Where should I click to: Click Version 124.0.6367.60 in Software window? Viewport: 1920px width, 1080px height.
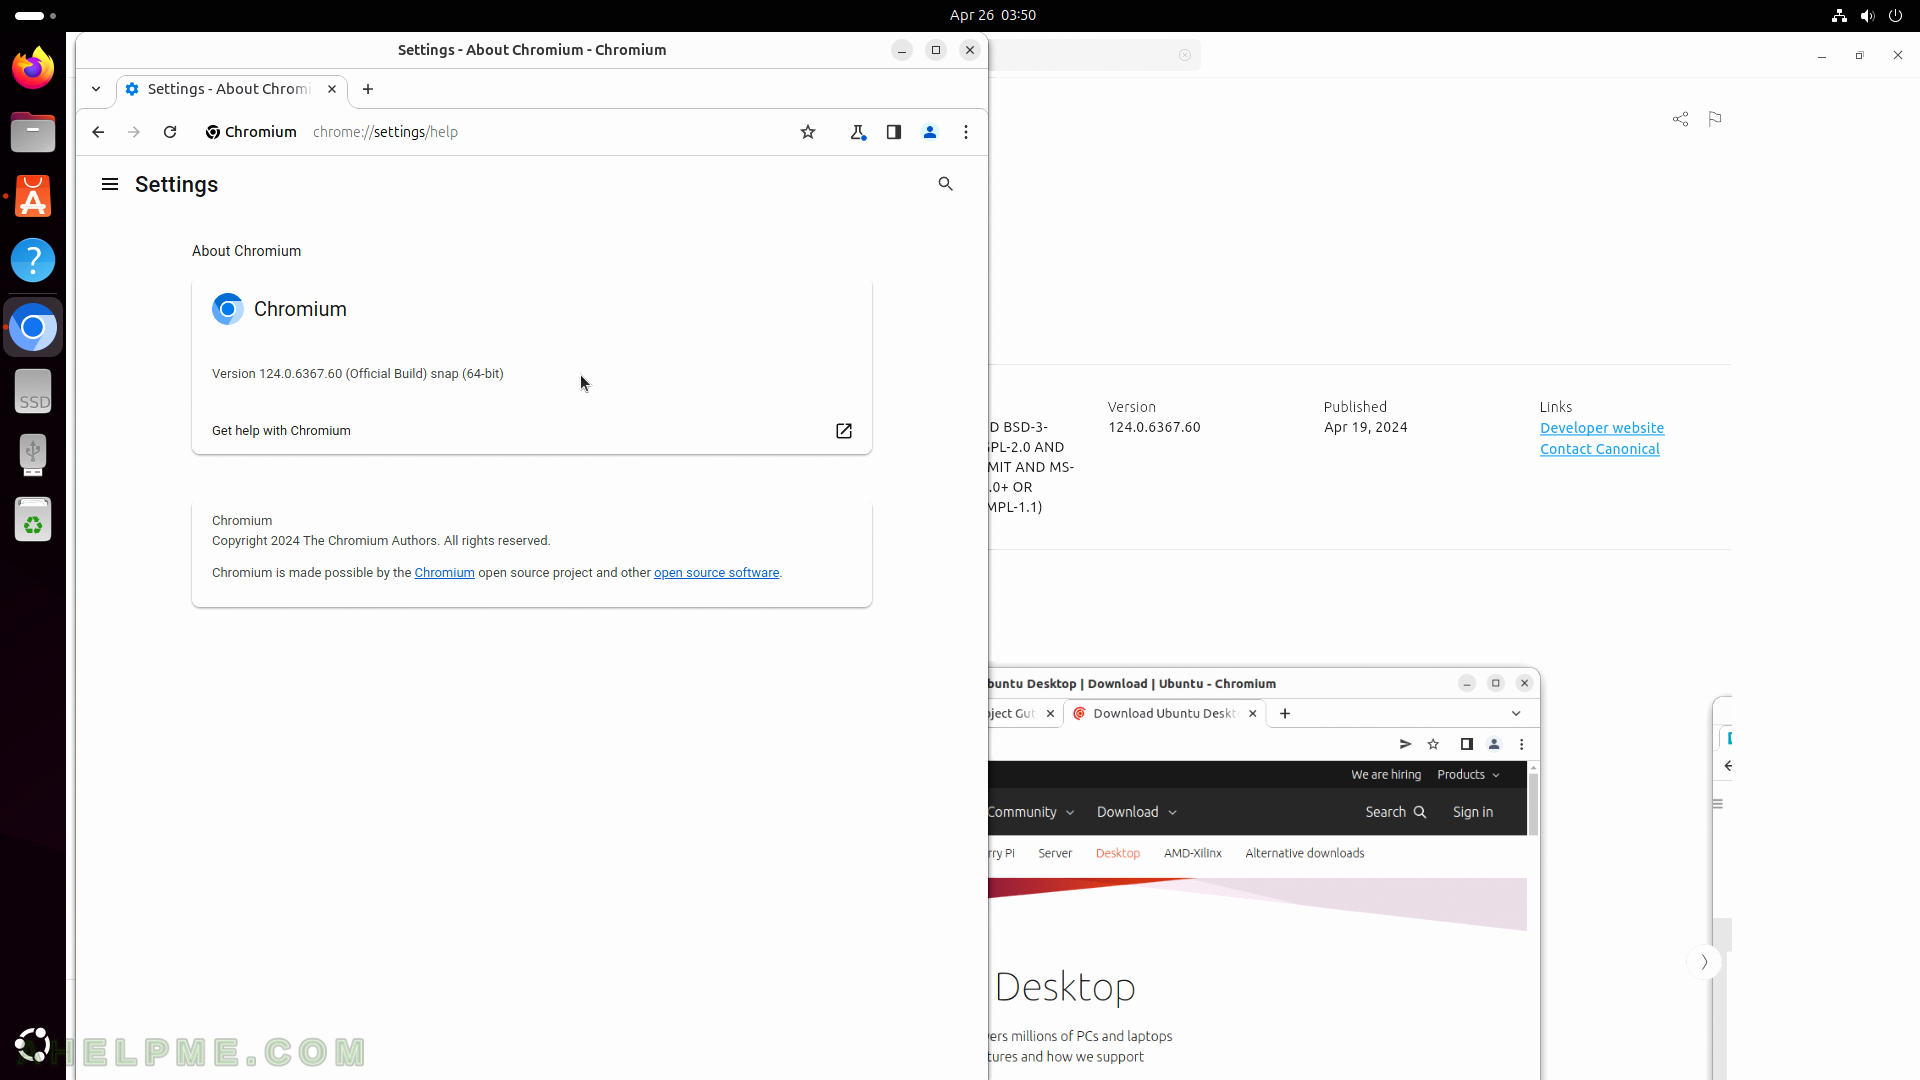[x=1154, y=427]
